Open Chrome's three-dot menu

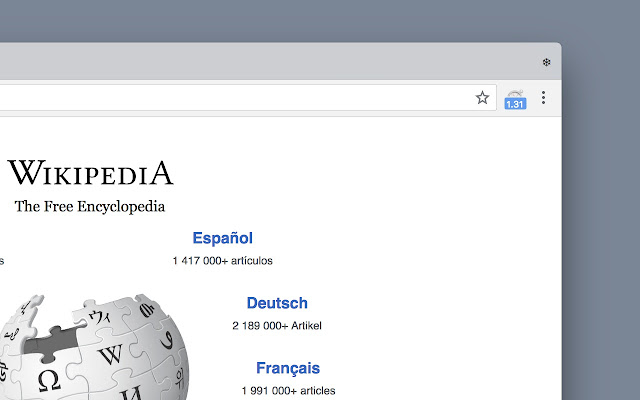click(543, 98)
